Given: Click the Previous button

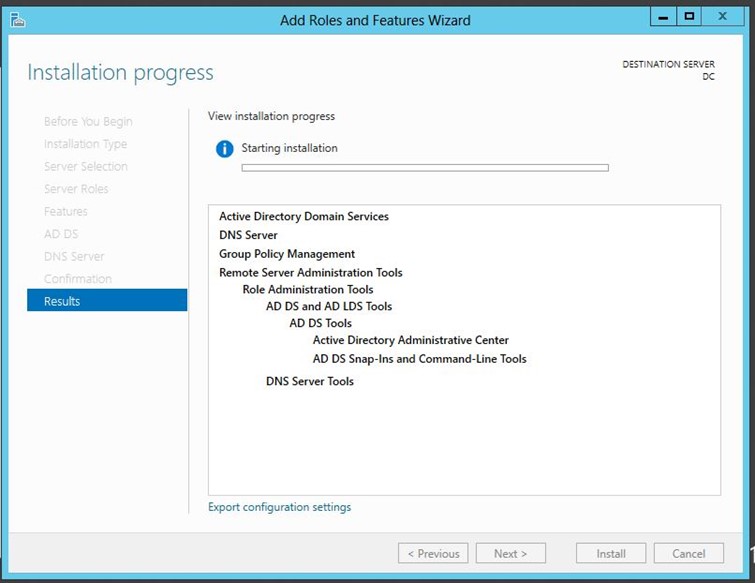Looking at the screenshot, I should tap(433, 554).
